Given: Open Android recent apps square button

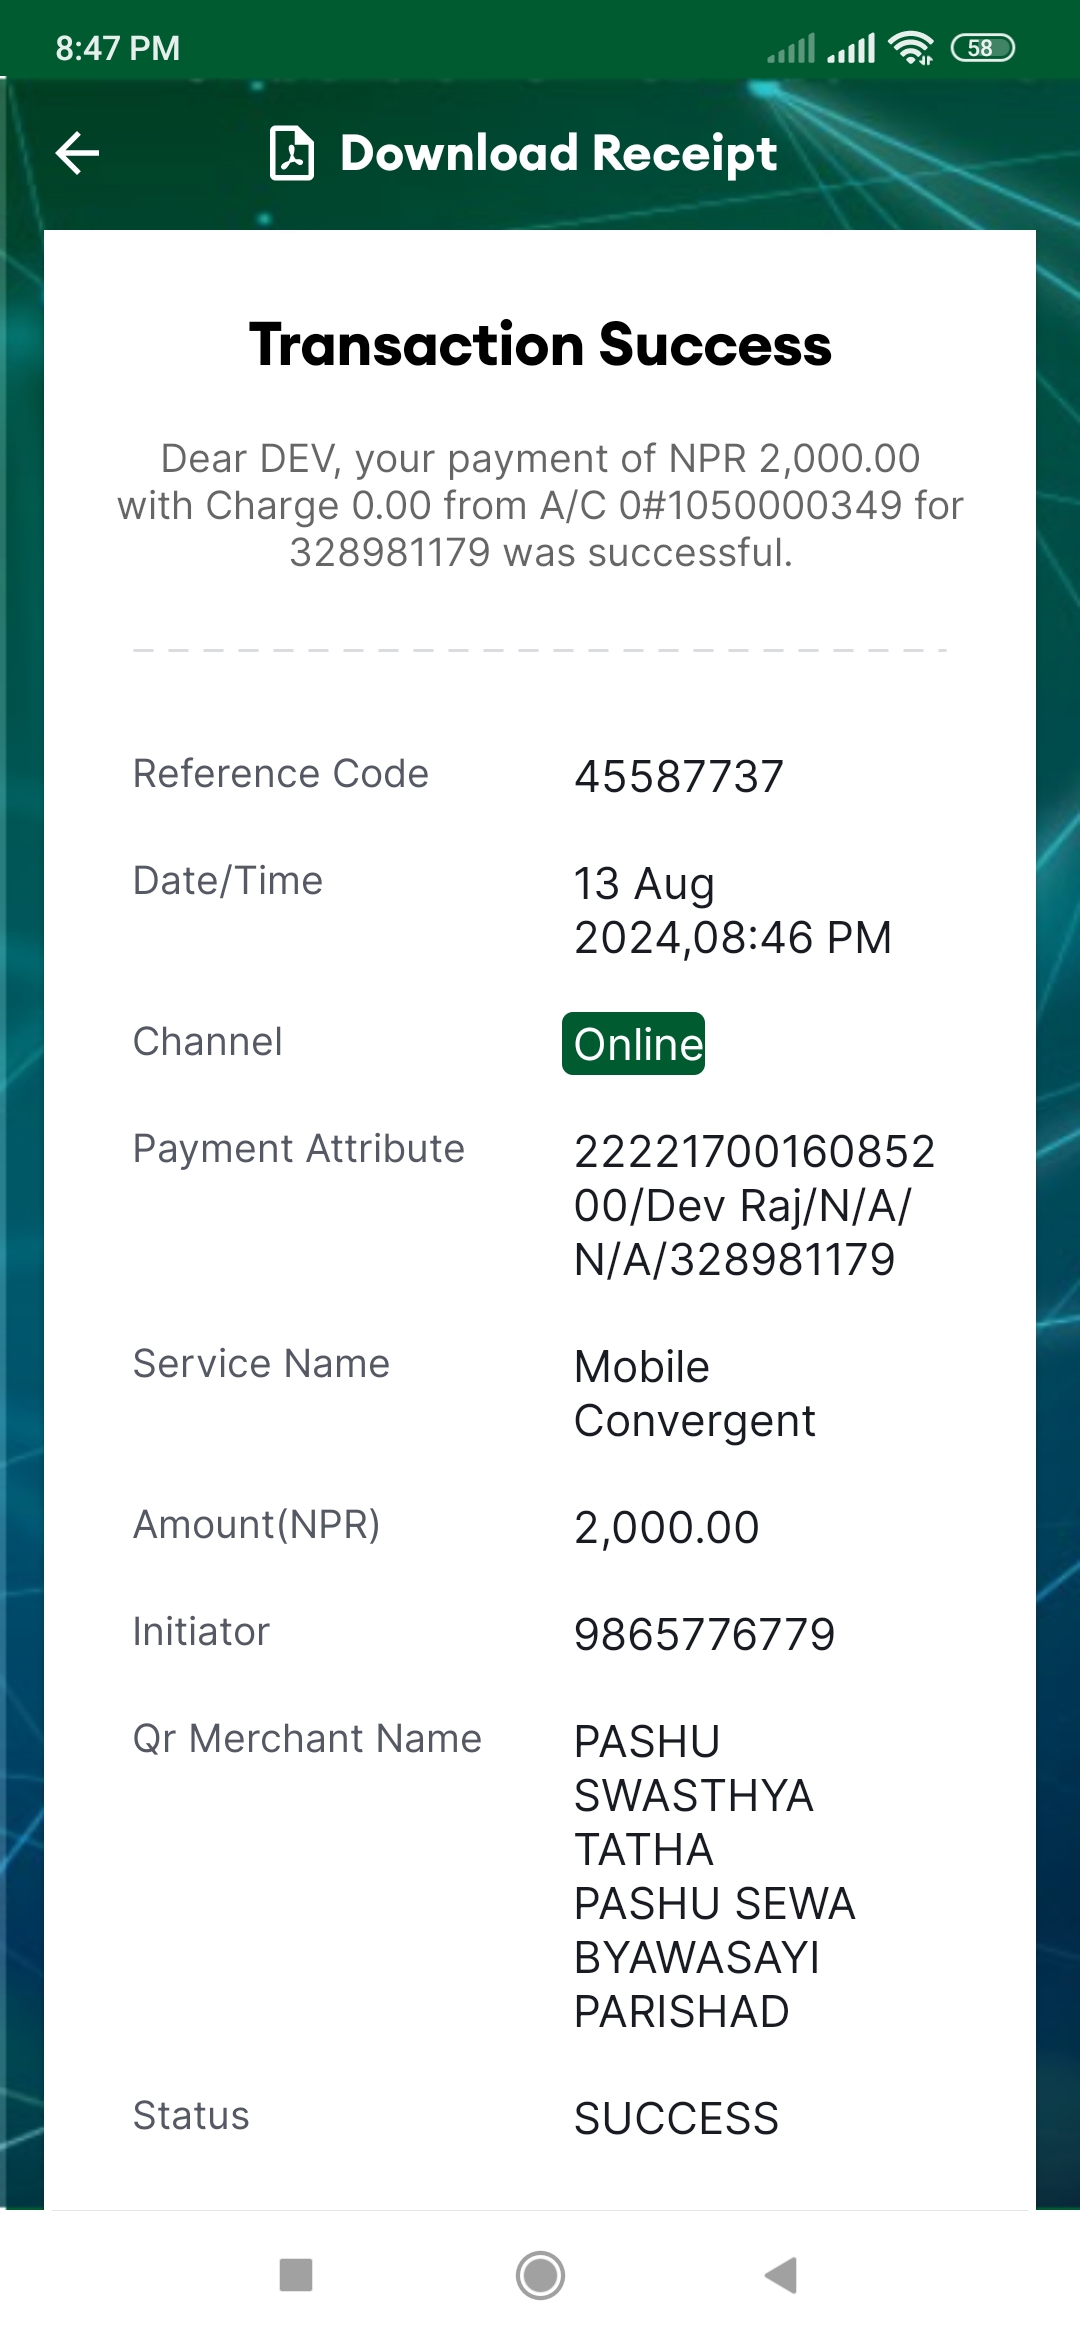Looking at the screenshot, I should [296, 2275].
